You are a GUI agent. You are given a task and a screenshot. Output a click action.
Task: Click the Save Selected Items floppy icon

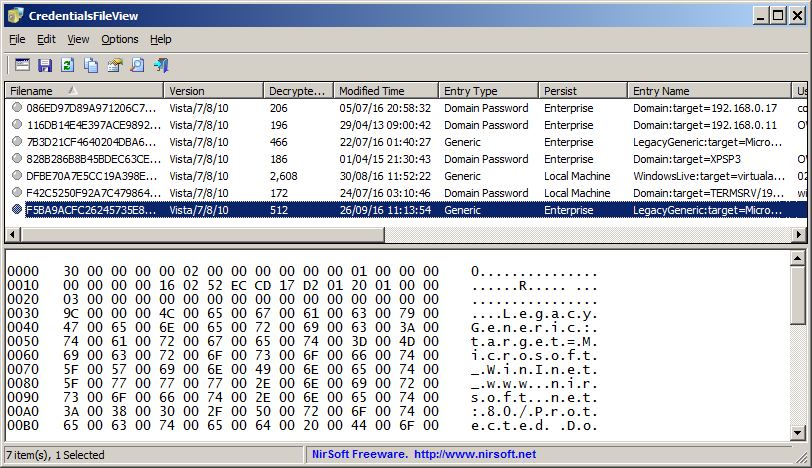[x=45, y=65]
